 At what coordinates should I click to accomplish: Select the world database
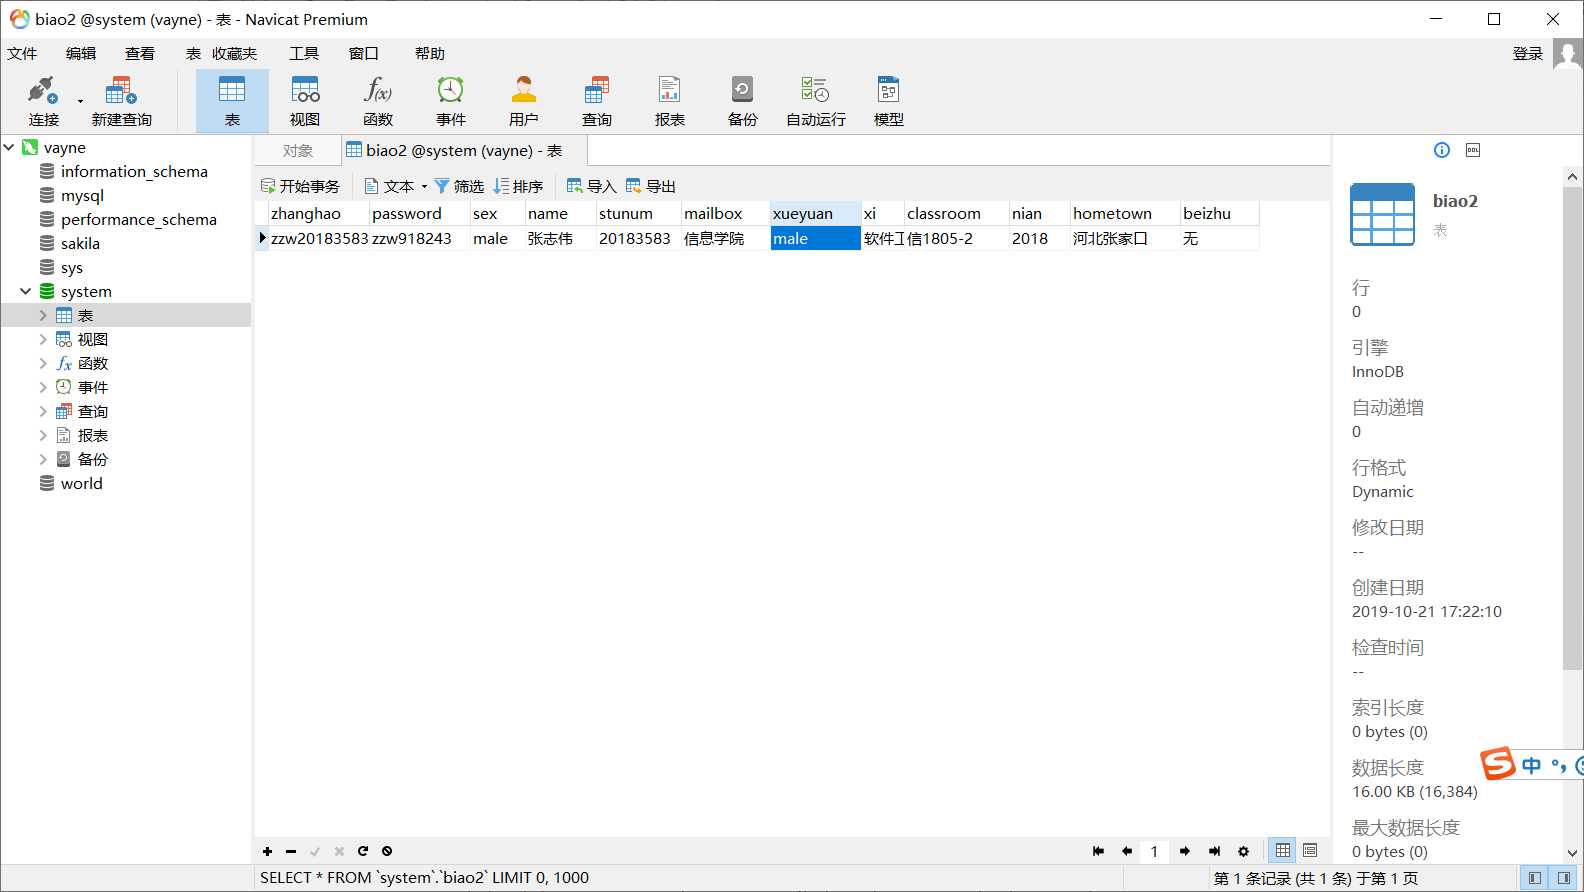pyautogui.click(x=81, y=483)
